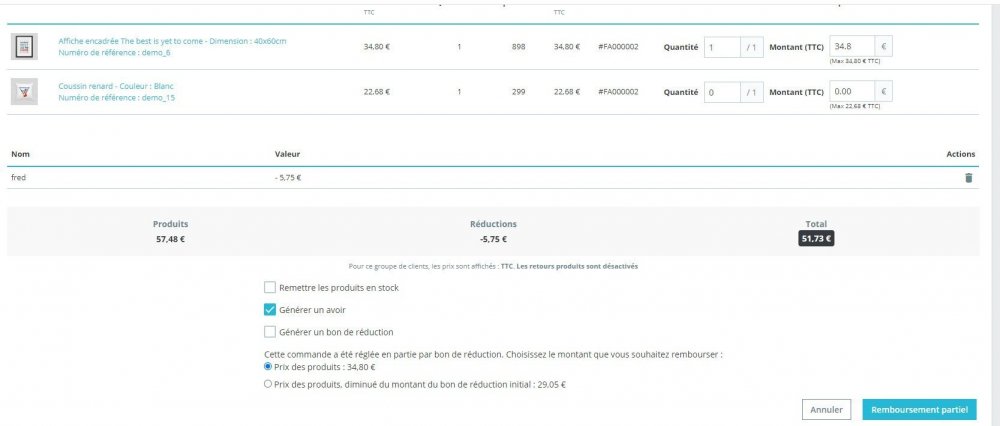Screen dimensions: 1000x426
Task: Click unit price 22,68 € of Coussin renard
Action: click(x=376, y=92)
